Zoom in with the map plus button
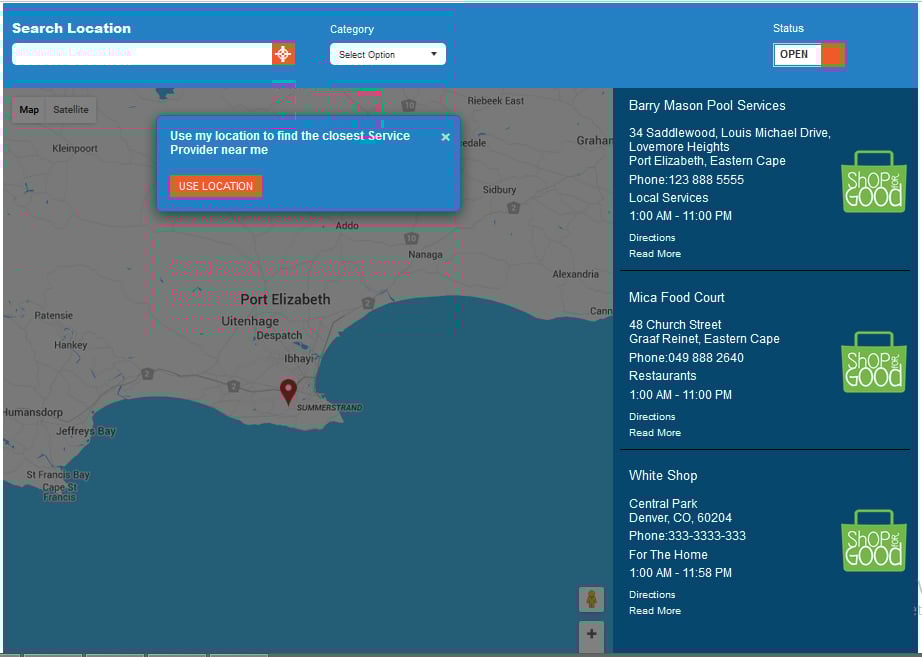 (591, 634)
